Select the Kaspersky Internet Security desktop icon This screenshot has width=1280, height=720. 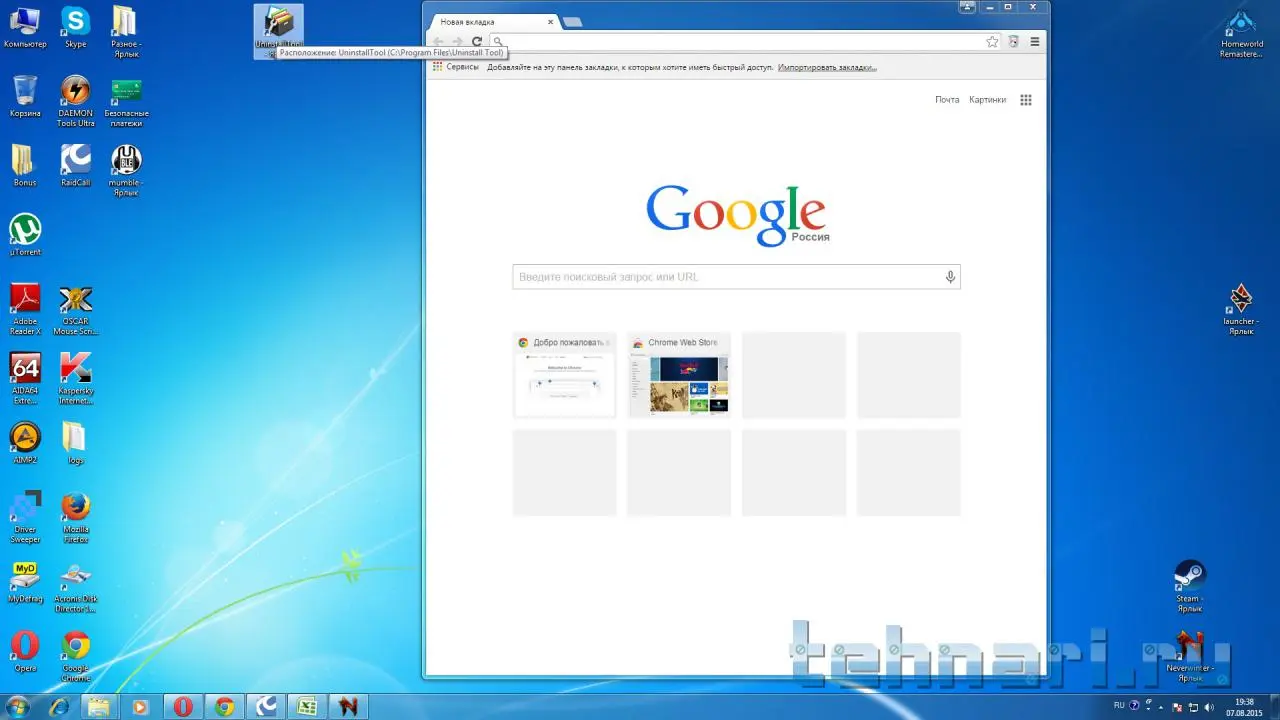coord(75,379)
